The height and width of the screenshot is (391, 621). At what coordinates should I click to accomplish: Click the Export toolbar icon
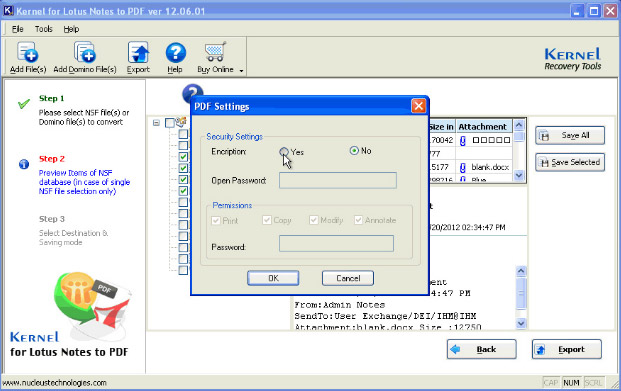tap(138, 52)
